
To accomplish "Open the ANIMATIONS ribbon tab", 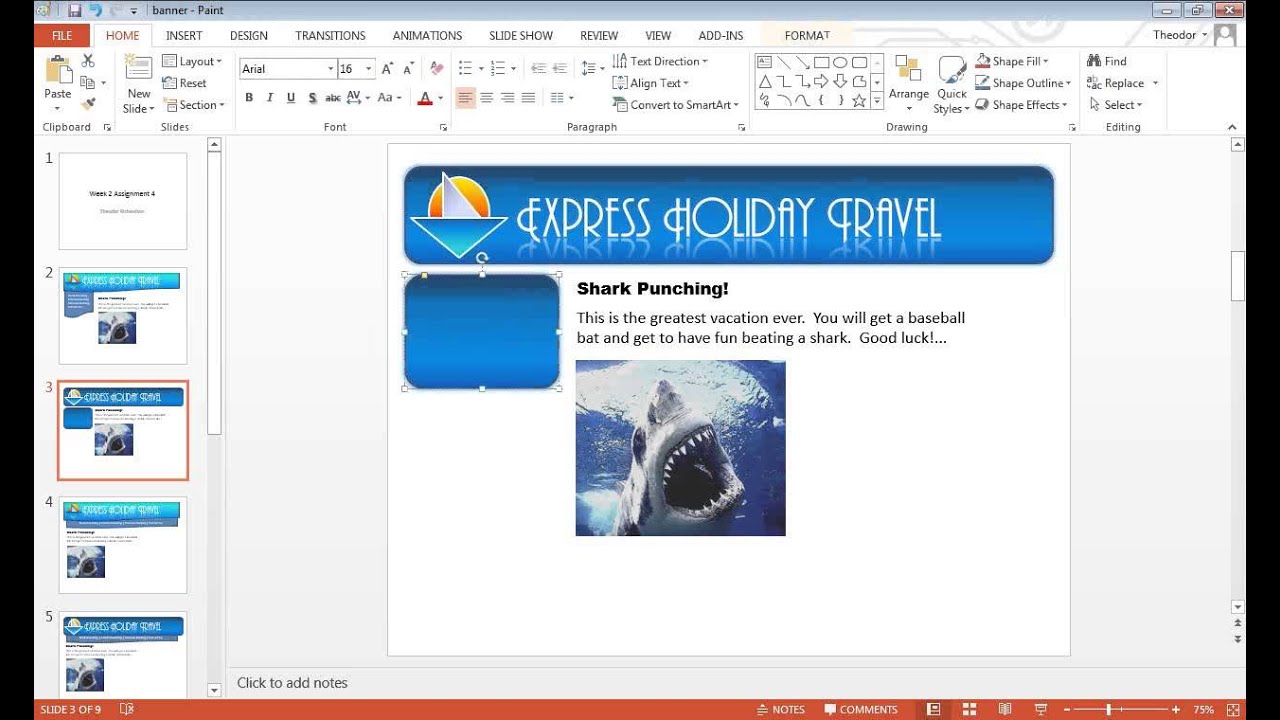I will (427, 35).
